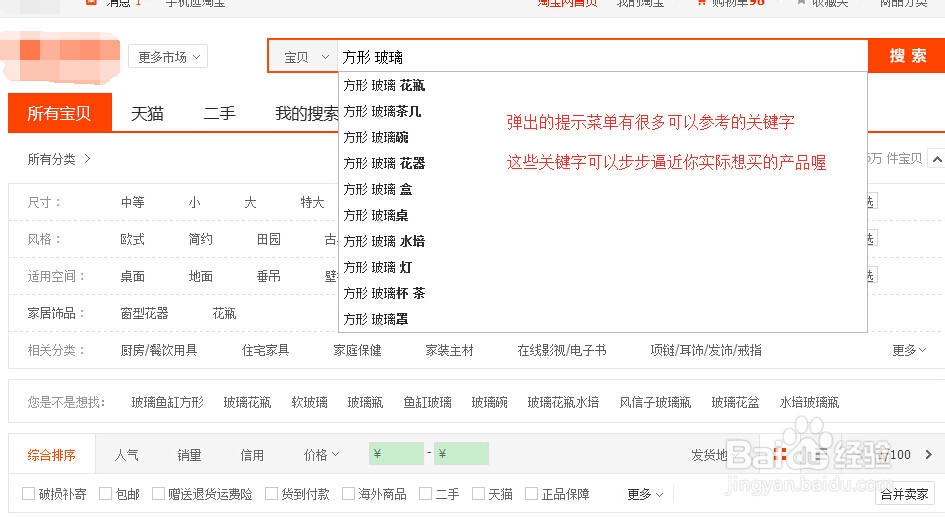Switch to the 所有宝贝 tab
Image resolution: width=945 pixels, height=517 pixels.
pos(60,113)
